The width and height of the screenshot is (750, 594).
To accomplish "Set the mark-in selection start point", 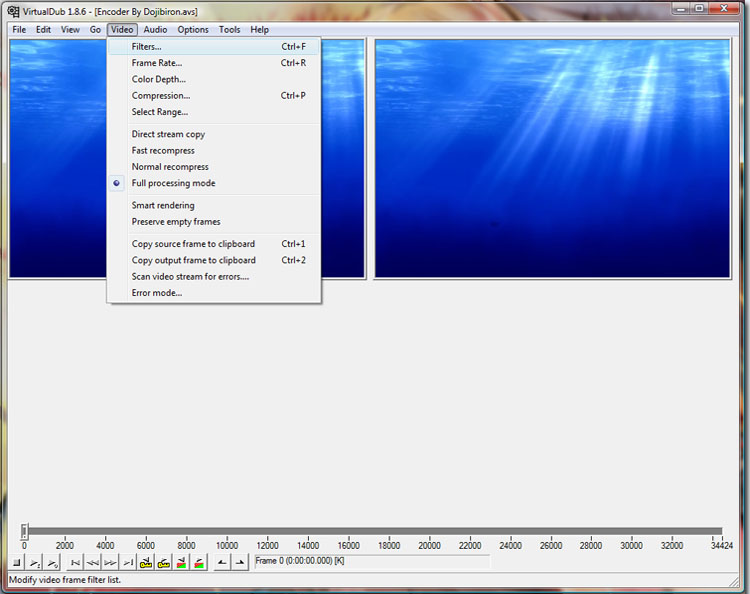I will 223,563.
